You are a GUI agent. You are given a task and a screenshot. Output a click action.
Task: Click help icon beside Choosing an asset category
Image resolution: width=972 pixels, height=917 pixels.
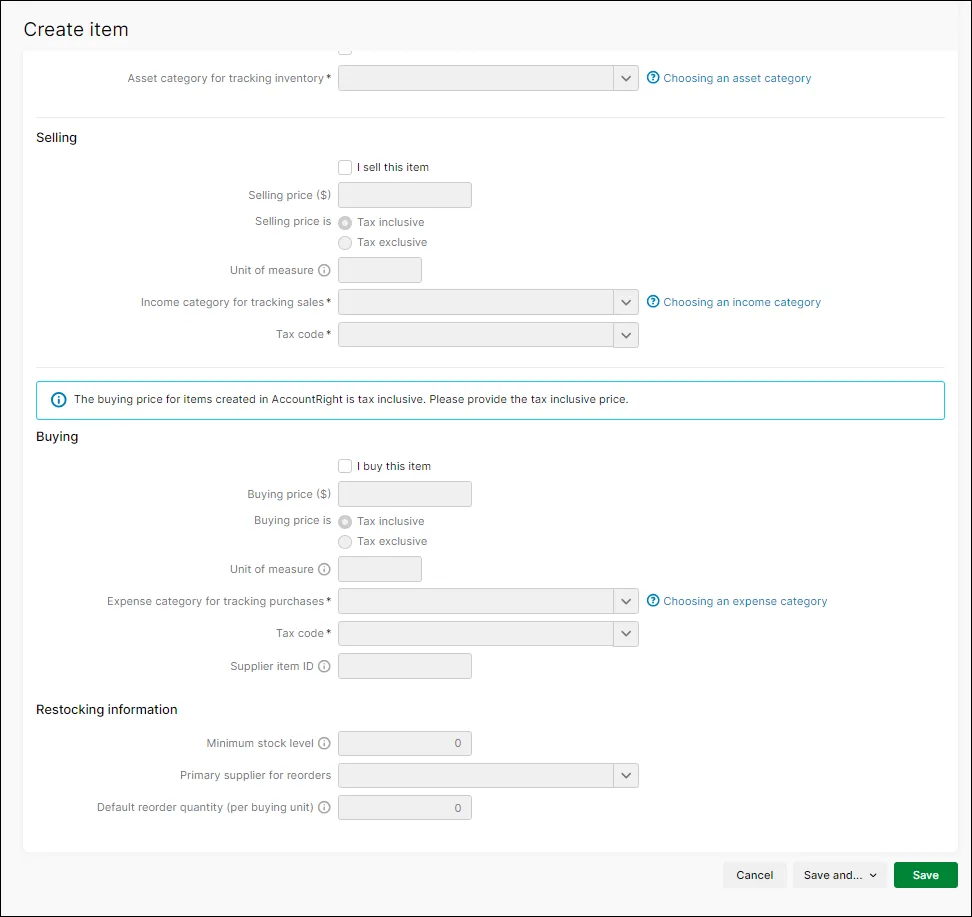653,78
